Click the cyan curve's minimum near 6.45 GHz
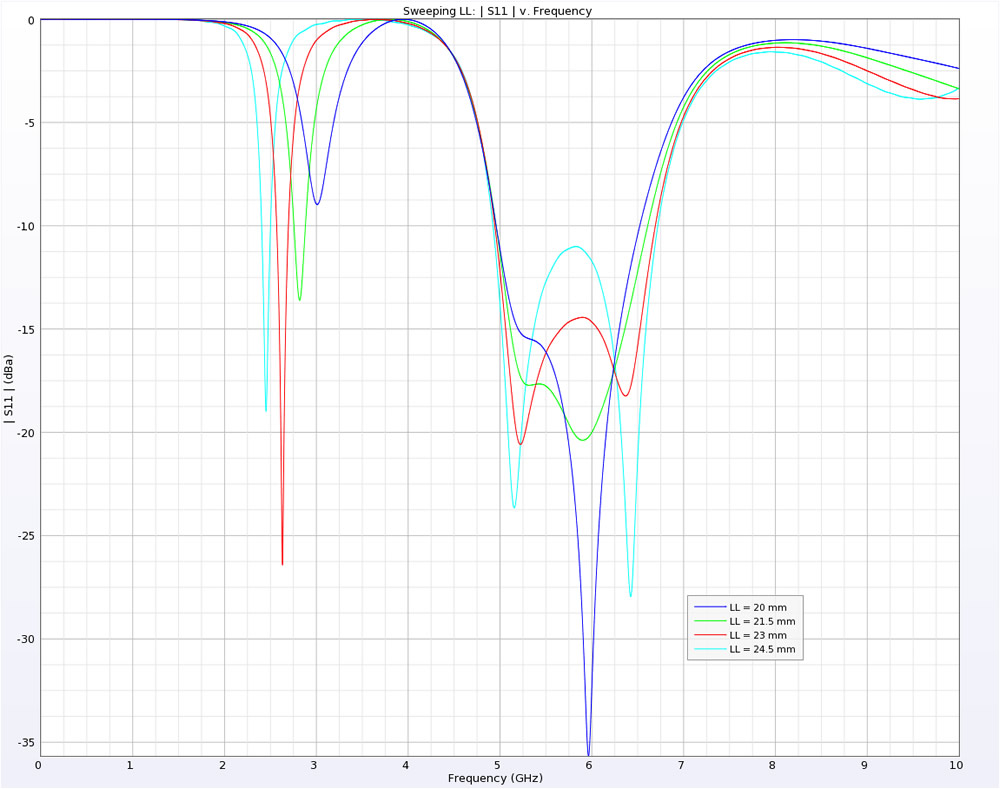 click(x=630, y=596)
